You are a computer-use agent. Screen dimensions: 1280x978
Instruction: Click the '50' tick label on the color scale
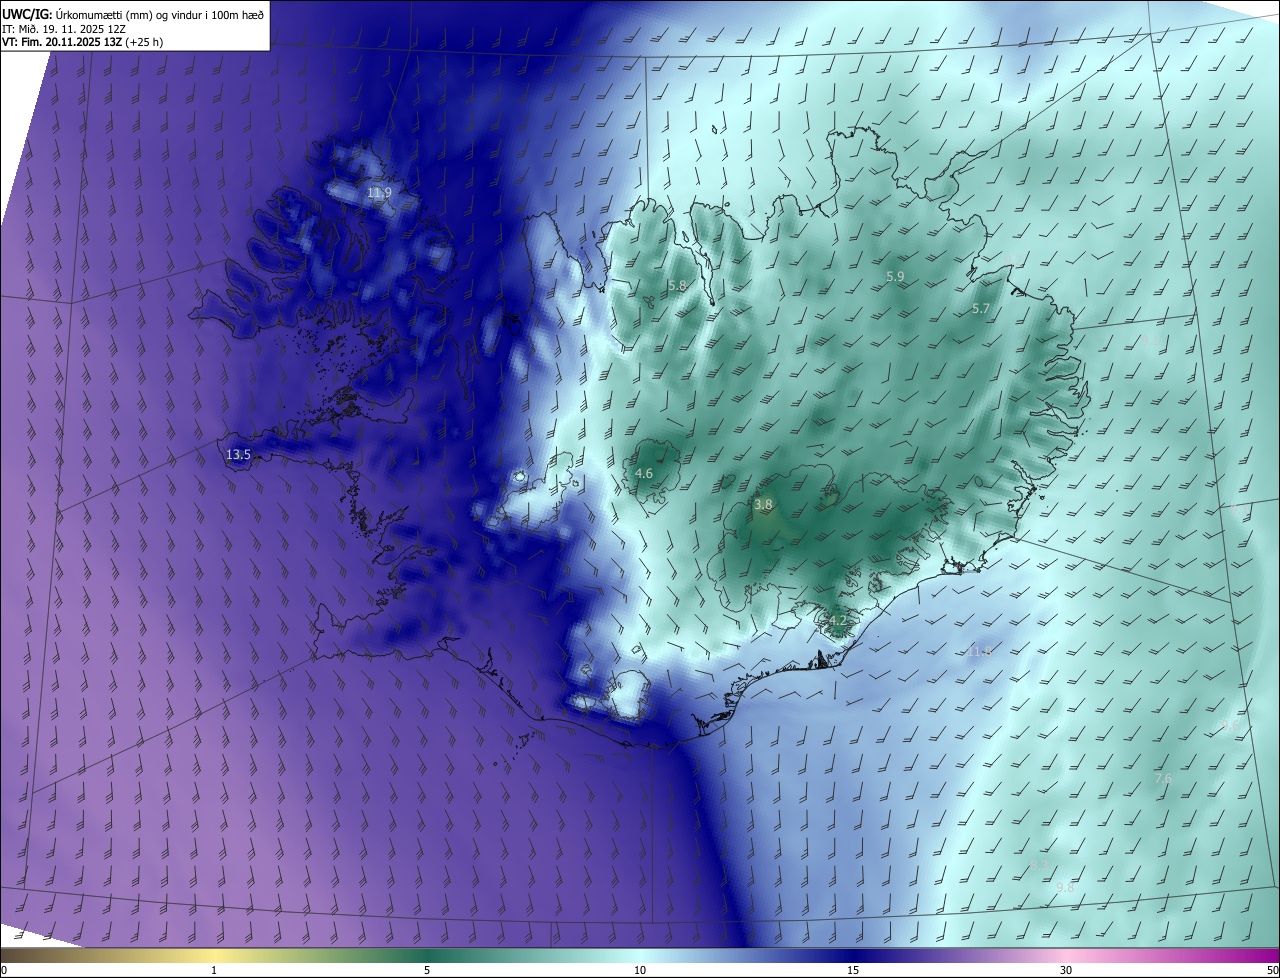[x=1272, y=971]
